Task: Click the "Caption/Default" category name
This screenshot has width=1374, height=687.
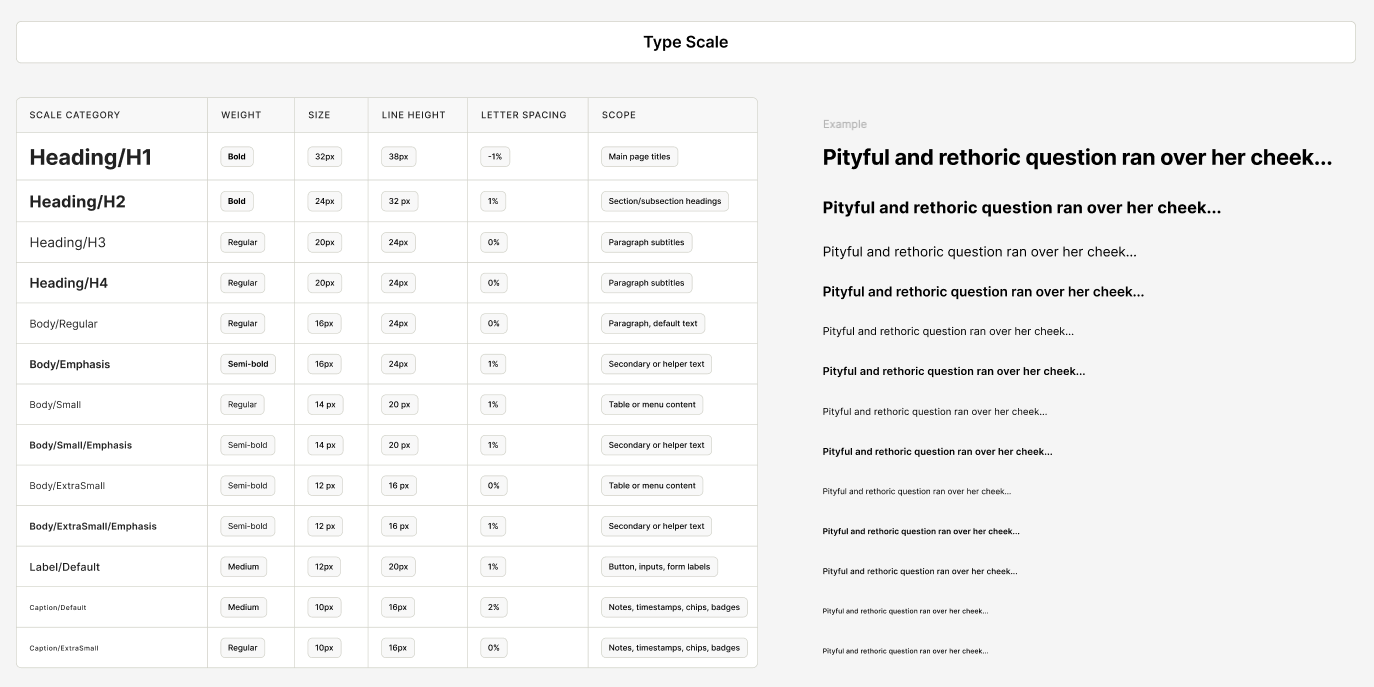Action: point(58,608)
